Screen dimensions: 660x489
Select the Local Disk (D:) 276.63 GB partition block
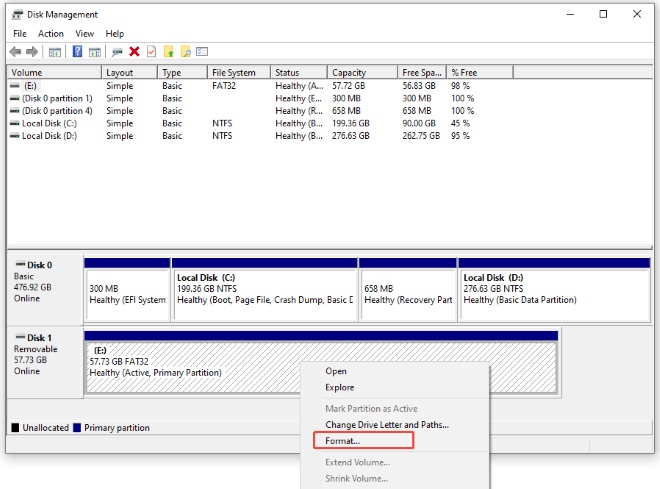(554, 290)
